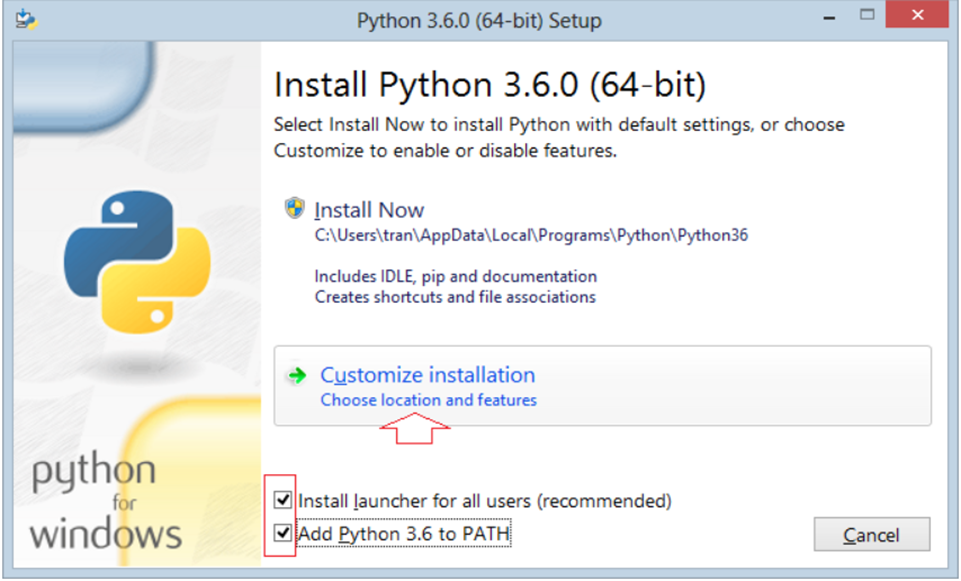This screenshot has height=581, width=961.
Task: Click the Add Python 3.6 to PATH label
Action: tap(404, 533)
